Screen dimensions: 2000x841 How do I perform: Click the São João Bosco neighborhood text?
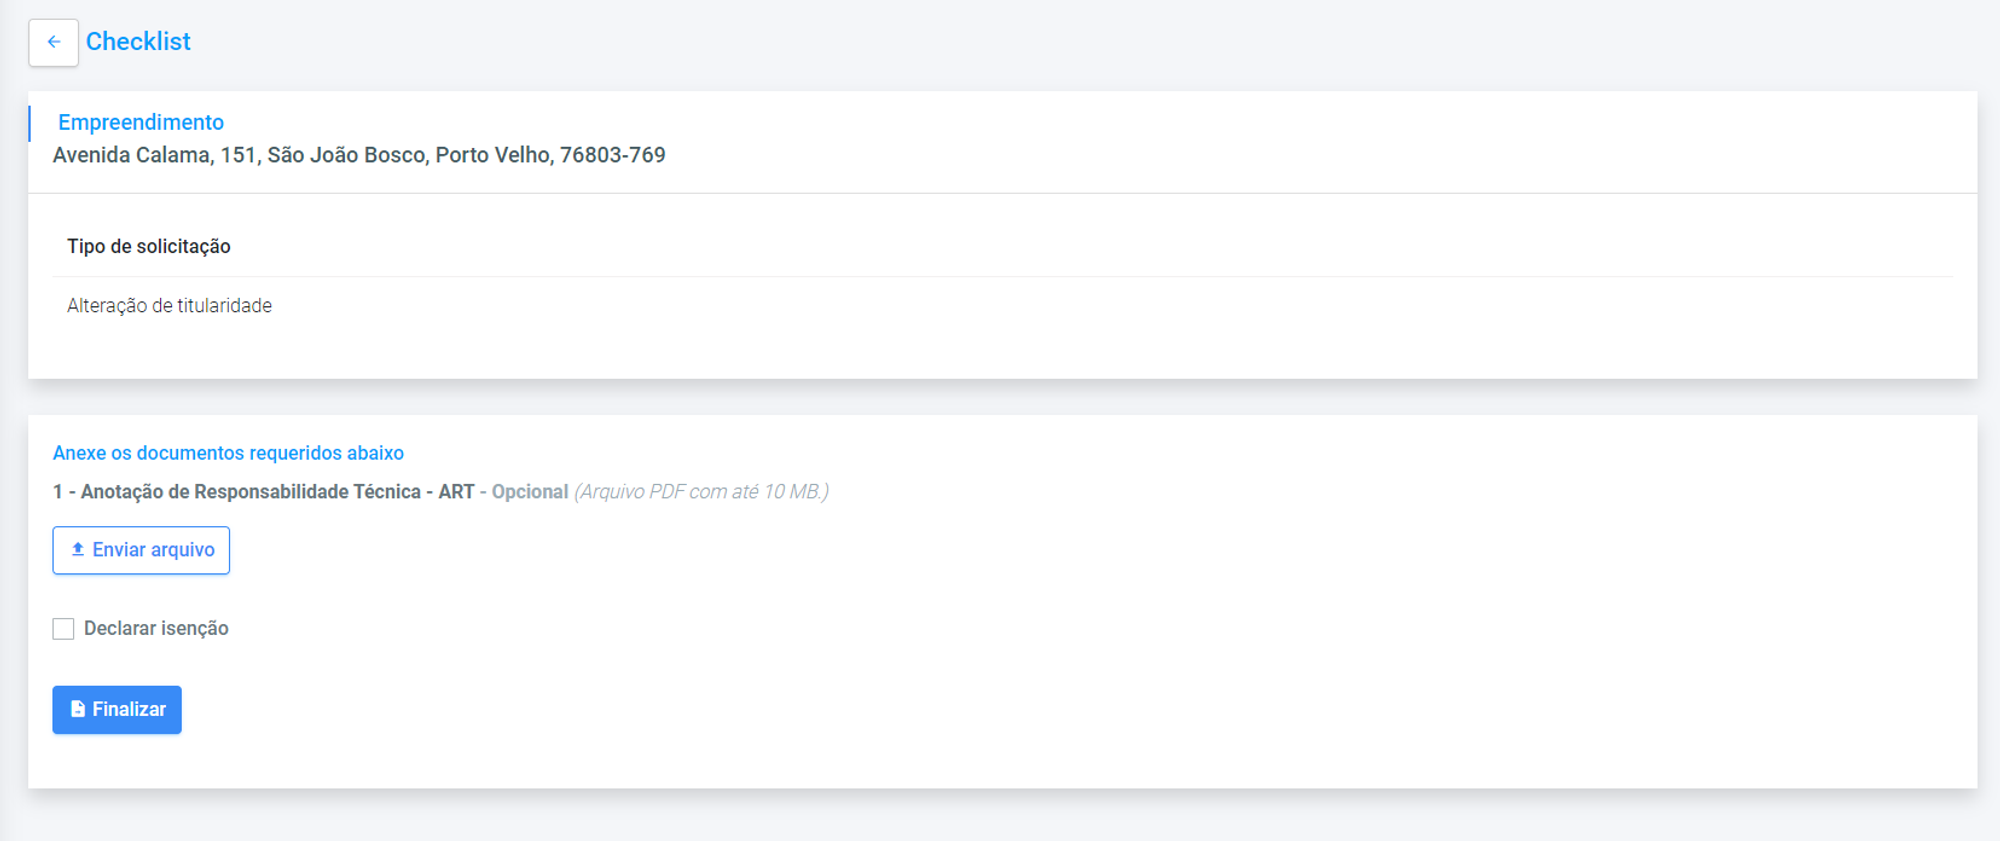click(x=346, y=155)
